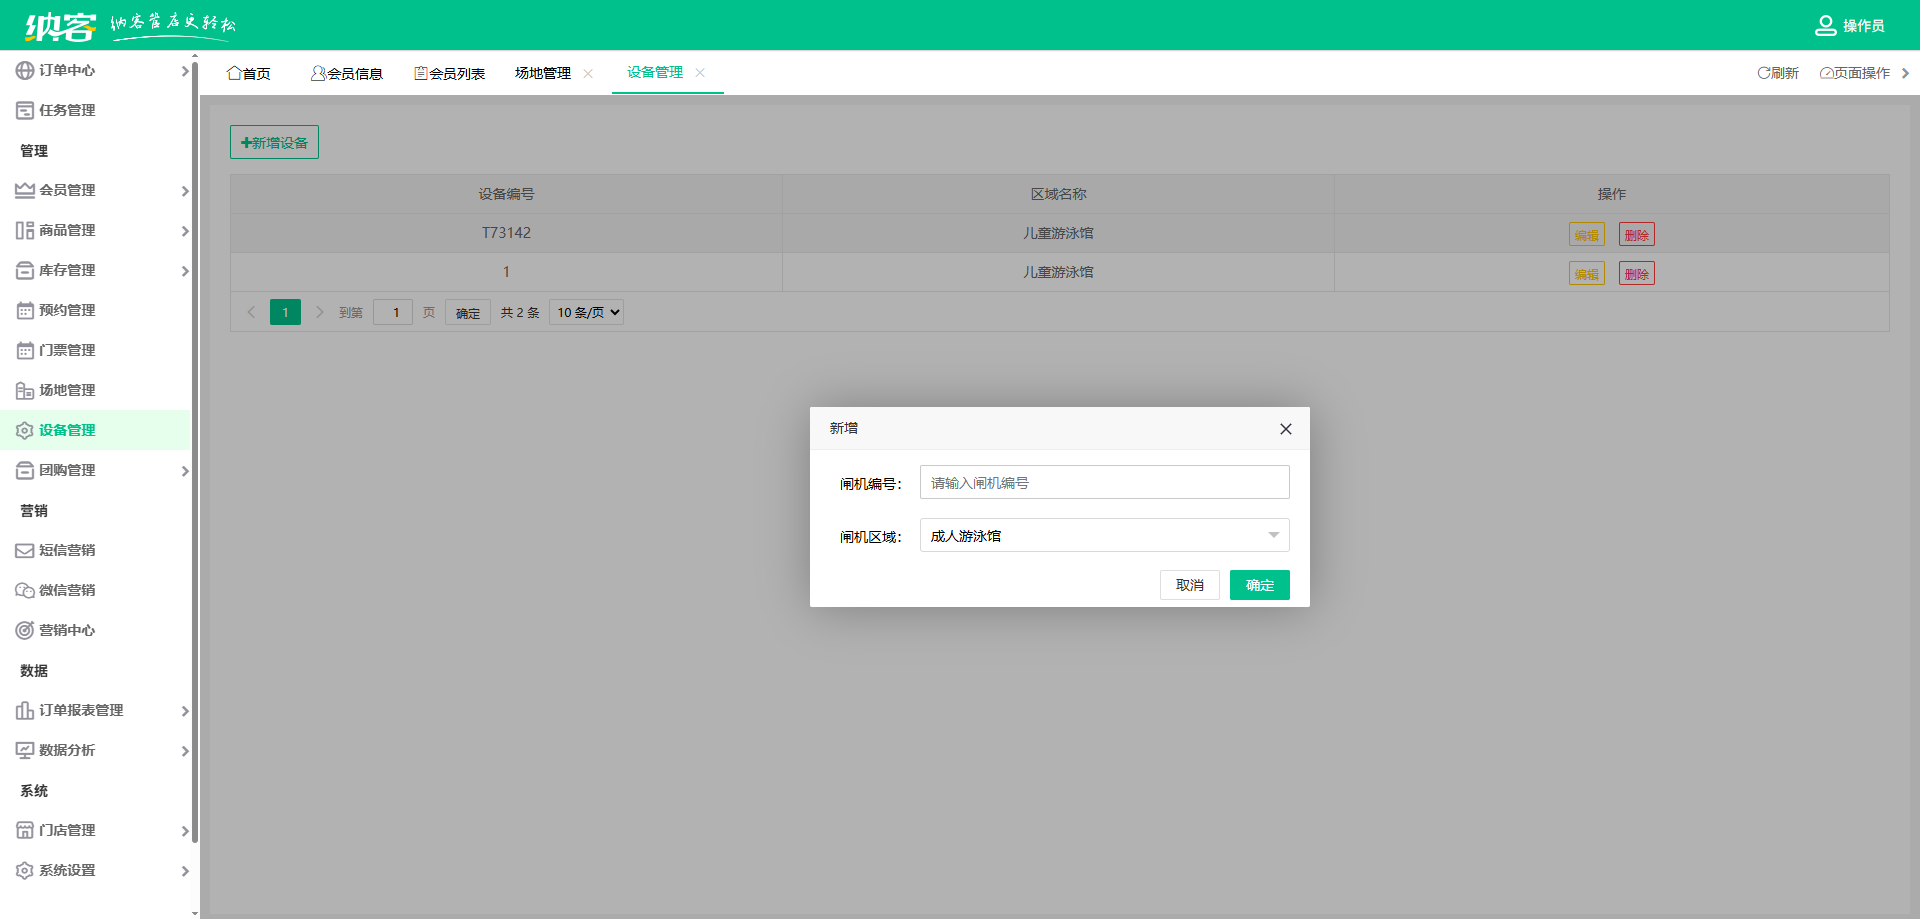The height and width of the screenshot is (919, 1920).
Task: Click 取消 to cancel the dialog
Action: pyautogui.click(x=1189, y=585)
